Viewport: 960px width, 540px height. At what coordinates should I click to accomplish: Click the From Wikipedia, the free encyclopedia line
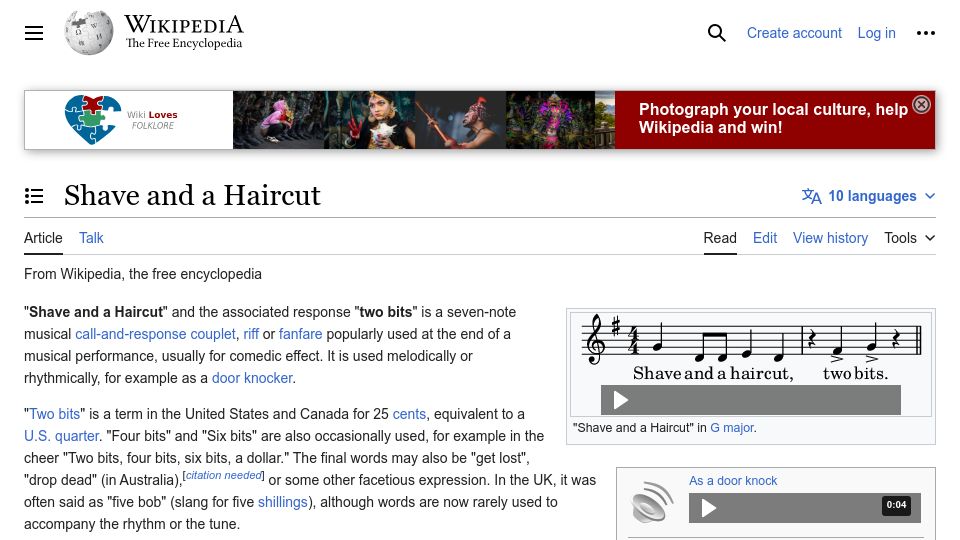[x=143, y=274]
